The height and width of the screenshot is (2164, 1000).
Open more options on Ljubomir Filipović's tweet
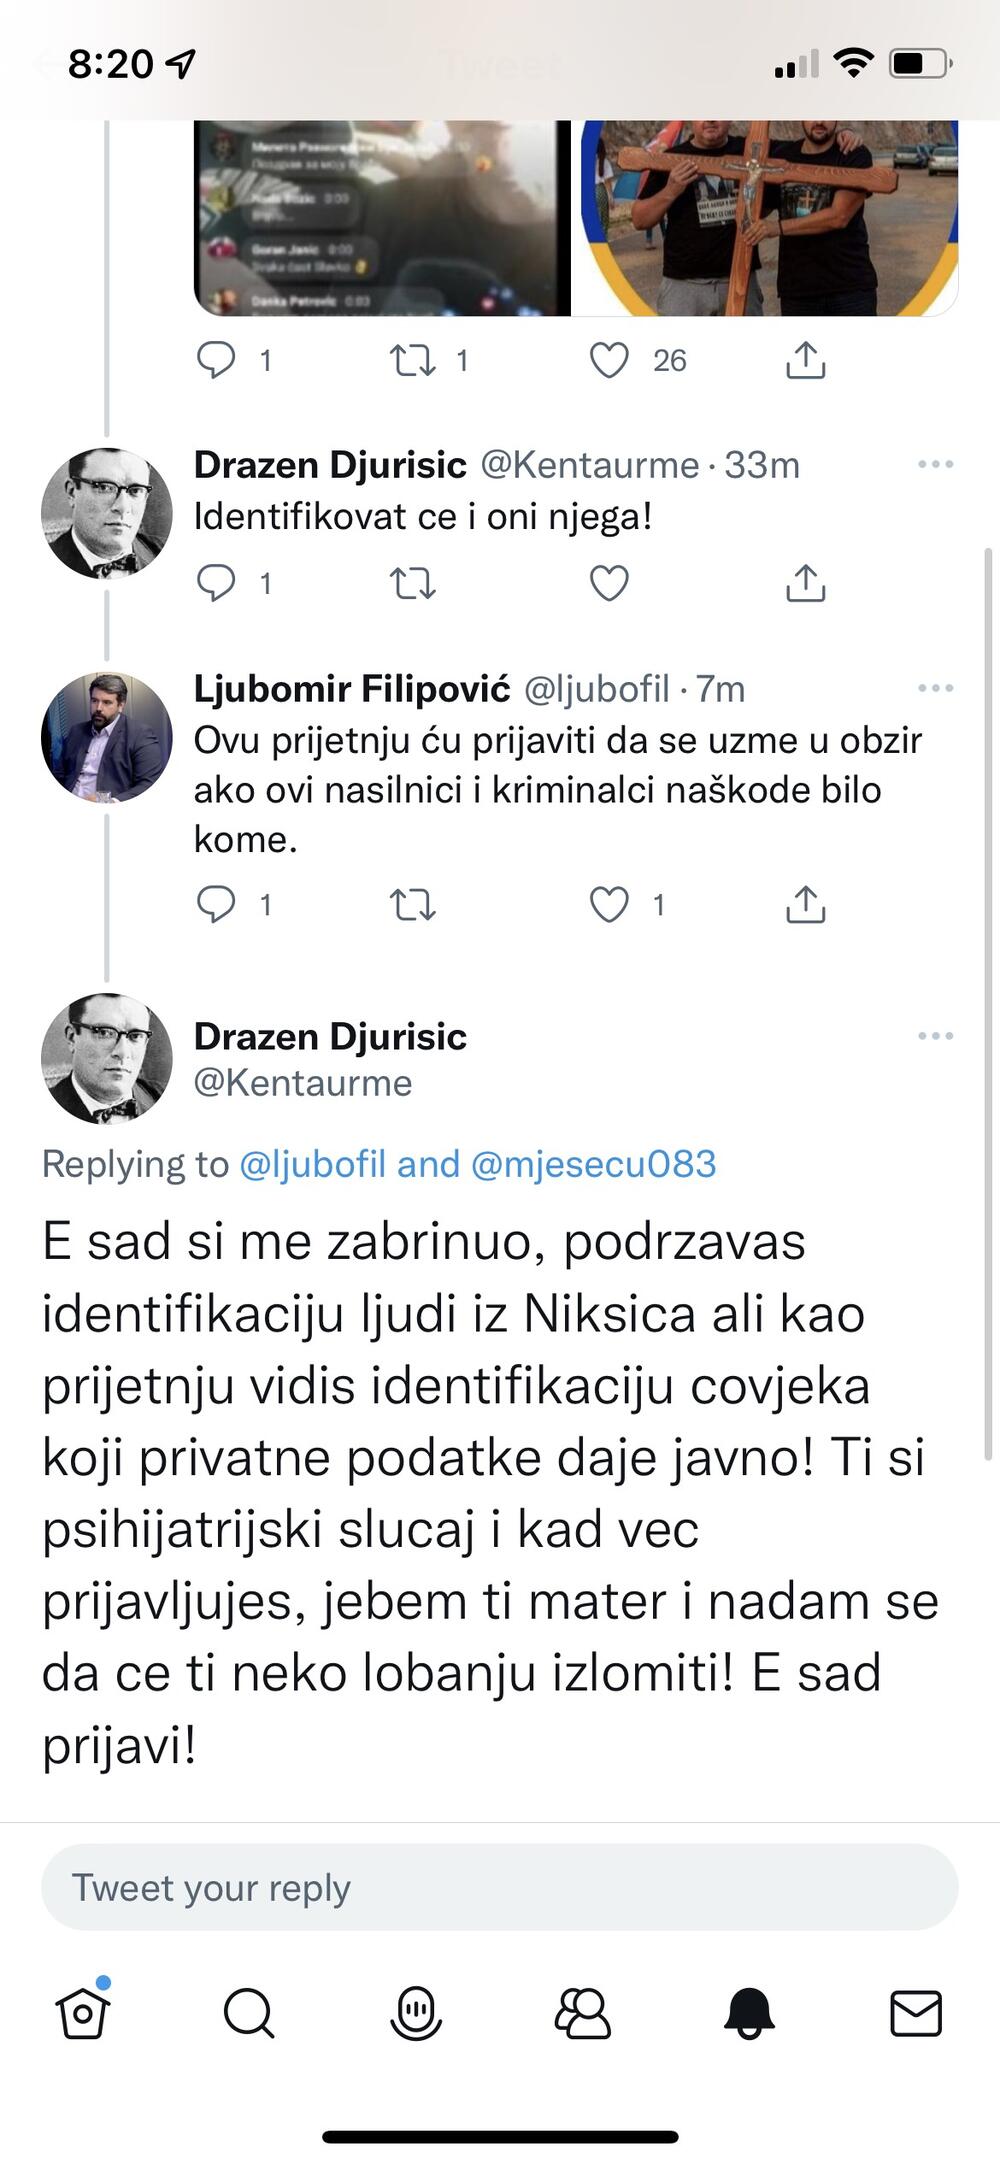coord(935,688)
